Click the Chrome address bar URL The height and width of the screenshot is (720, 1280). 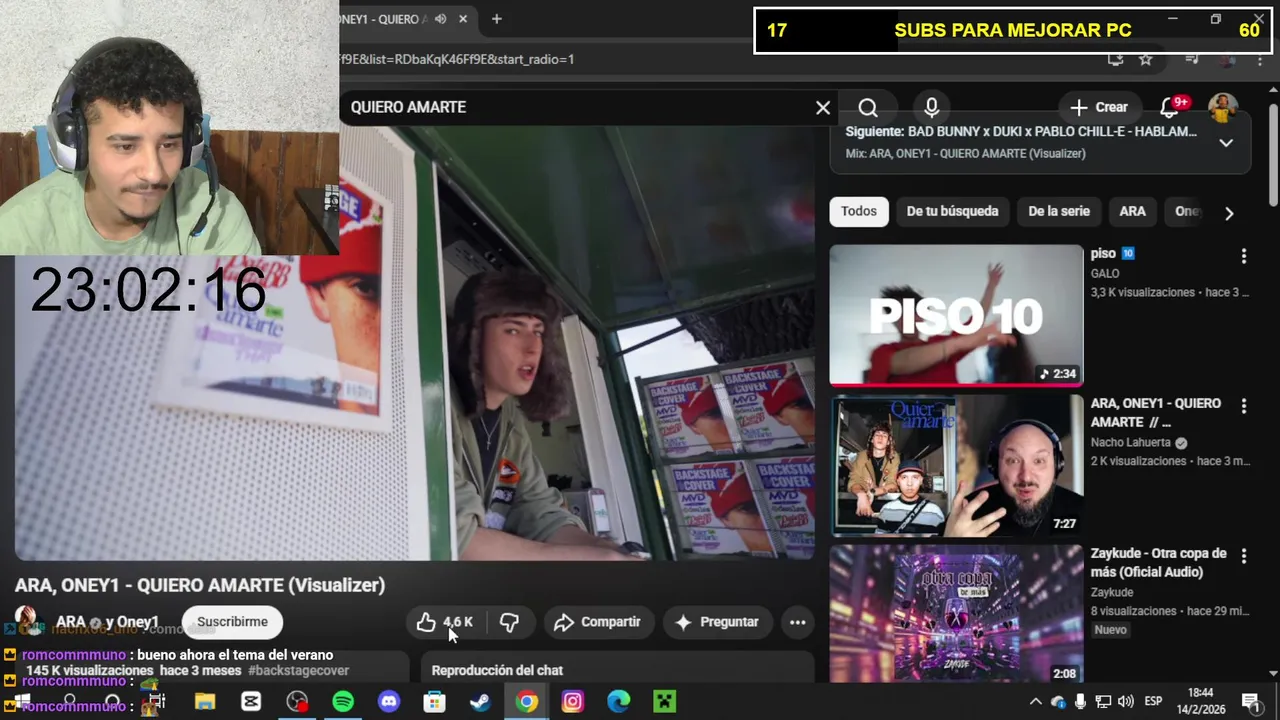click(457, 59)
